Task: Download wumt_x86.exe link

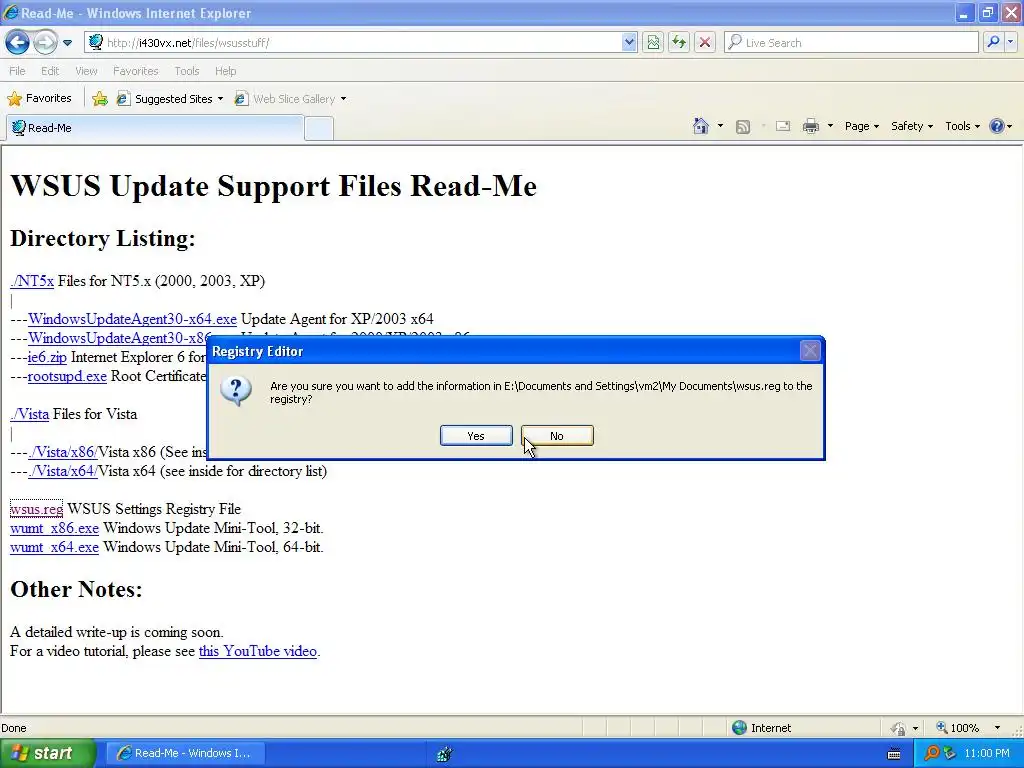Action: pos(54,528)
